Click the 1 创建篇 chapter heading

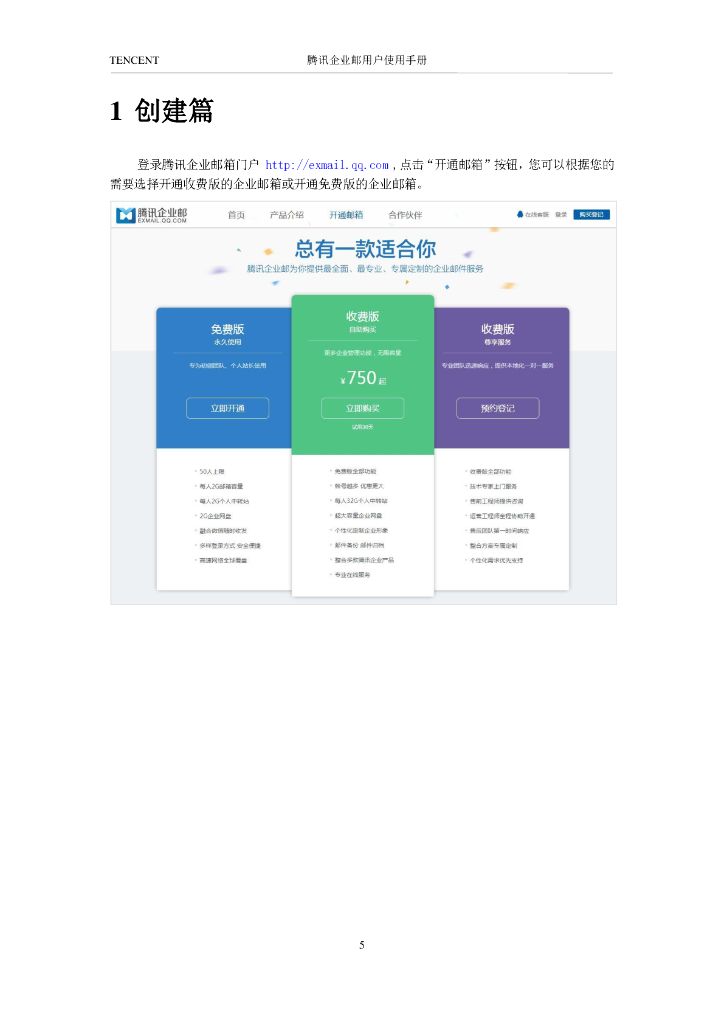(162, 111)
